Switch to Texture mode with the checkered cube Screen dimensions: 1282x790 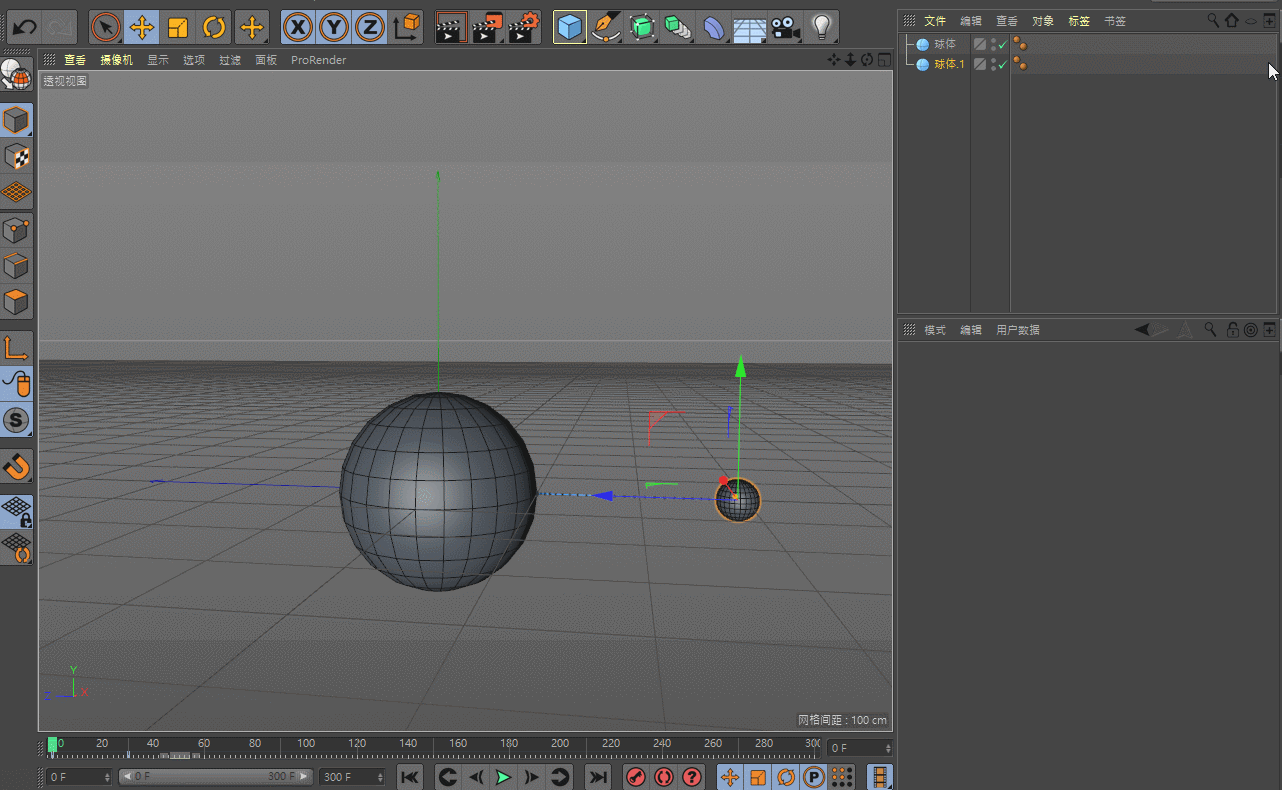tap(16, 156)
